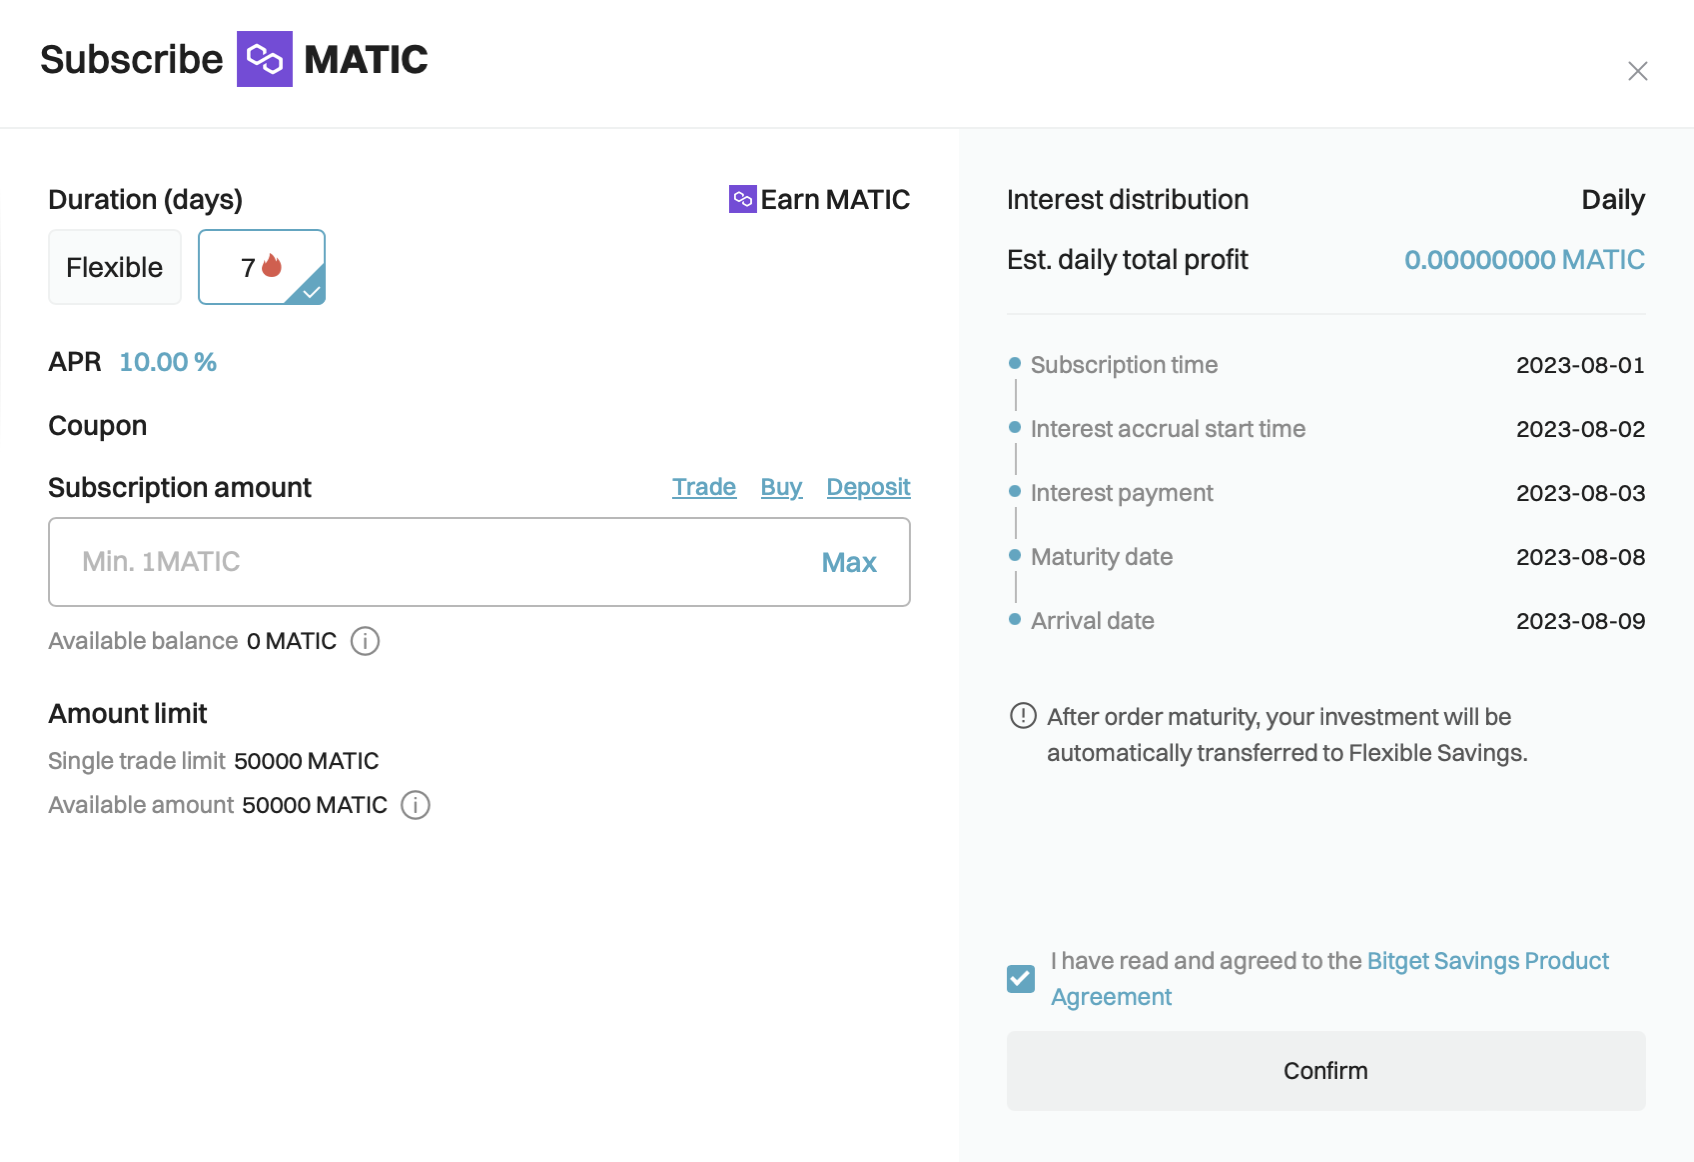
Task: Open the Deposit link
Action: tap(868, 487)
